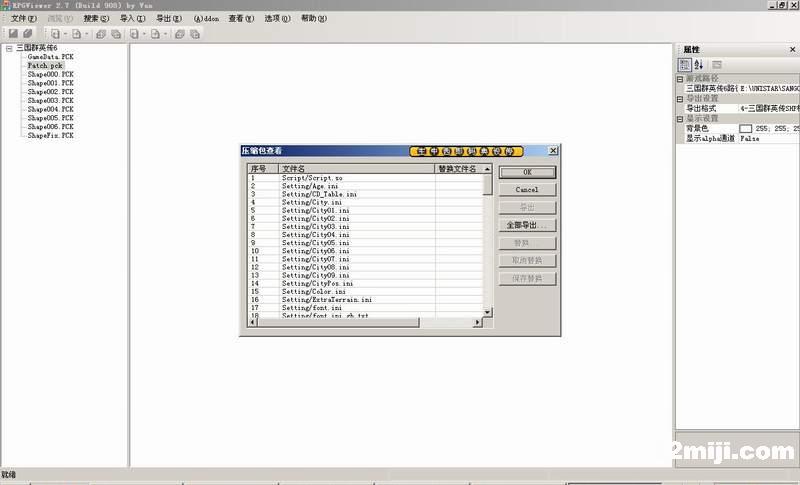Select Shape004.PCK in the tree
Image resolution: width=800 pixels, height=485 pixels.
click(x=51, y=109)
